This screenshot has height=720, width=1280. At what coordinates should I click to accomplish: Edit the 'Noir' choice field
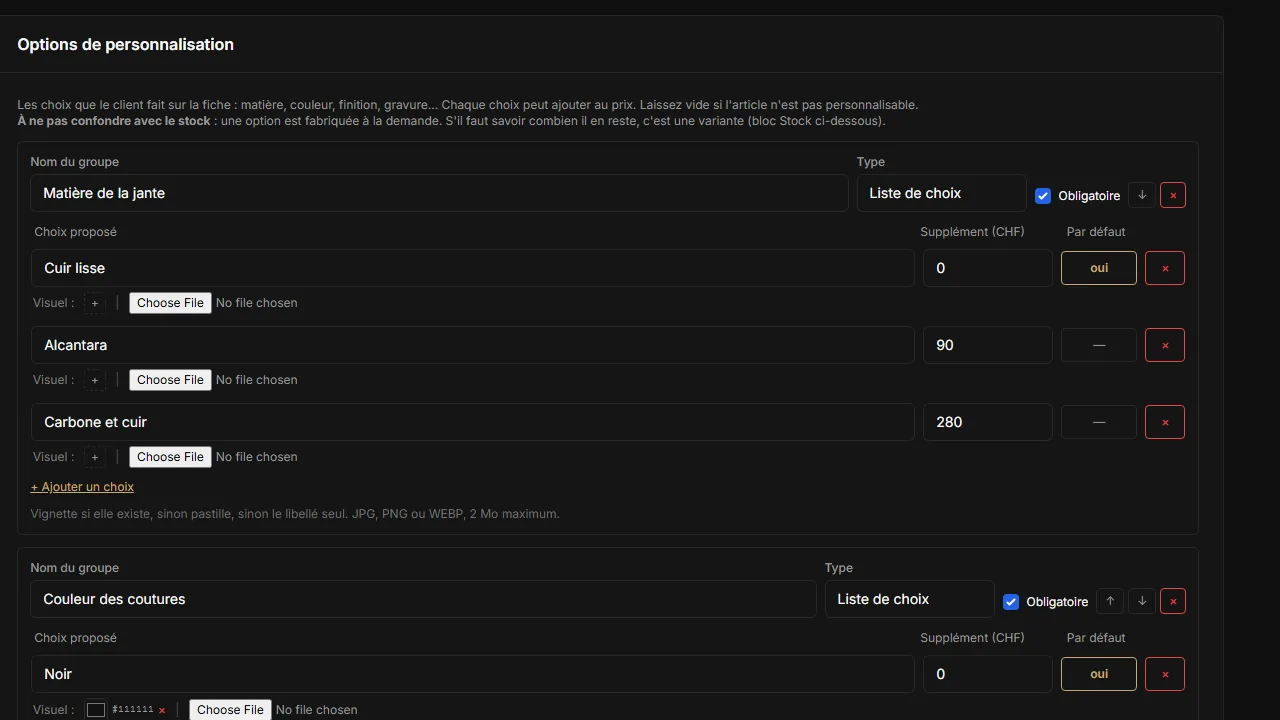tap(472, 674)
